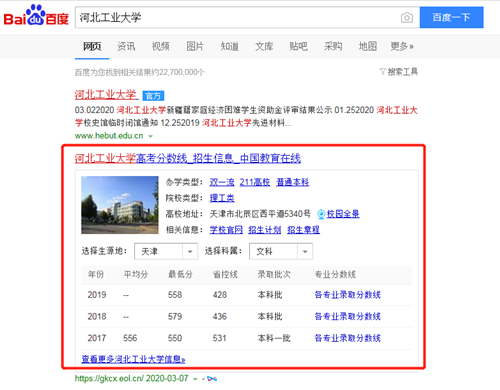Click the 2017 minimum score 550
This screenshot has height=390, width=500.
175,338
